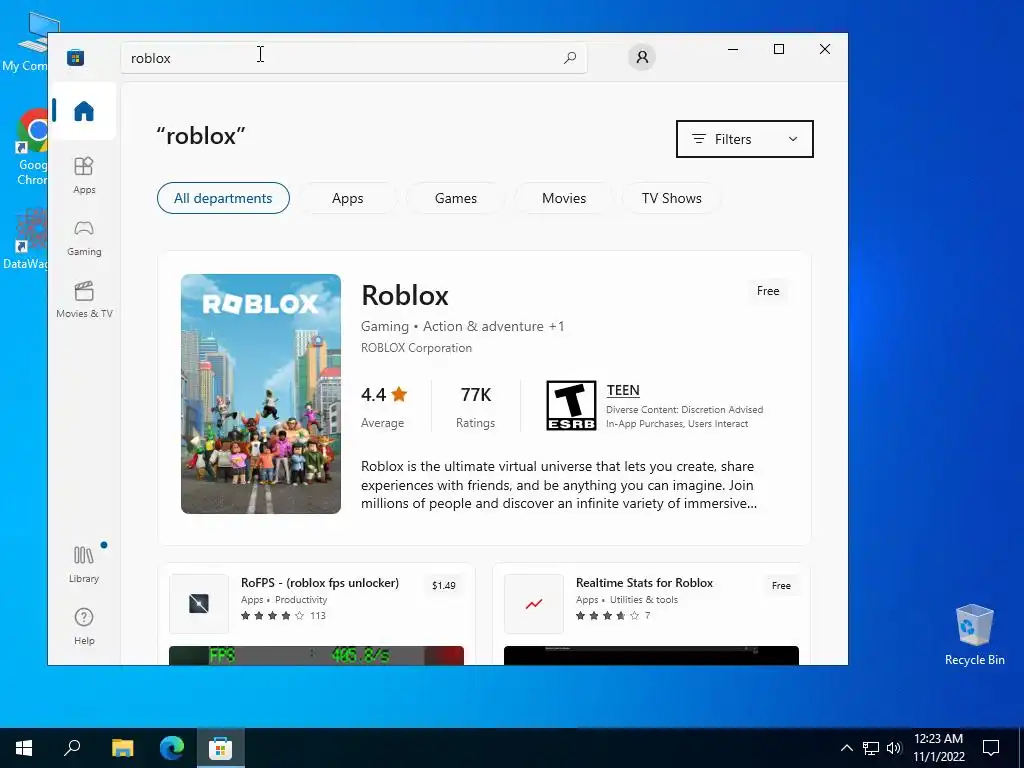Select the Google Chrome desktop shortcut
Screen dimensions: 1024x768
[x=33, y=148]
